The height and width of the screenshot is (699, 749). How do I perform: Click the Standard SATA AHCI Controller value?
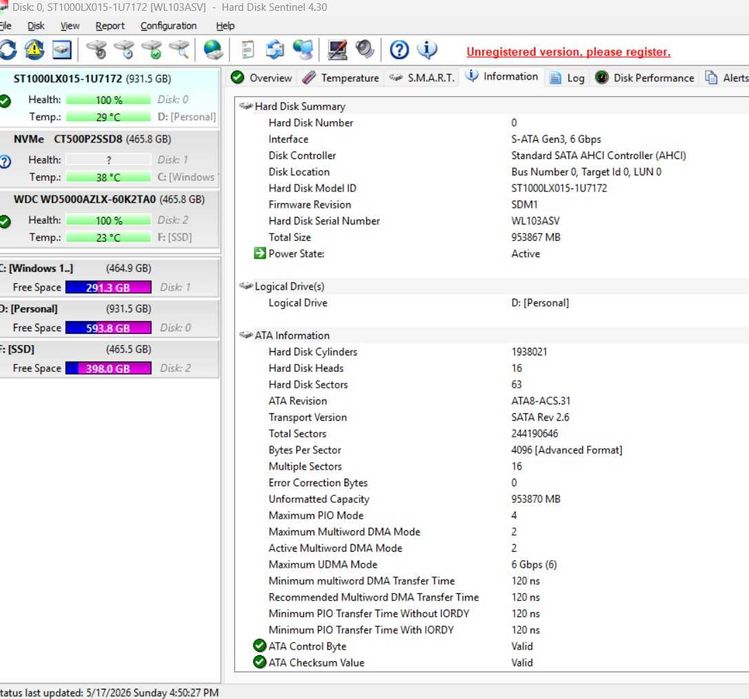599,155
